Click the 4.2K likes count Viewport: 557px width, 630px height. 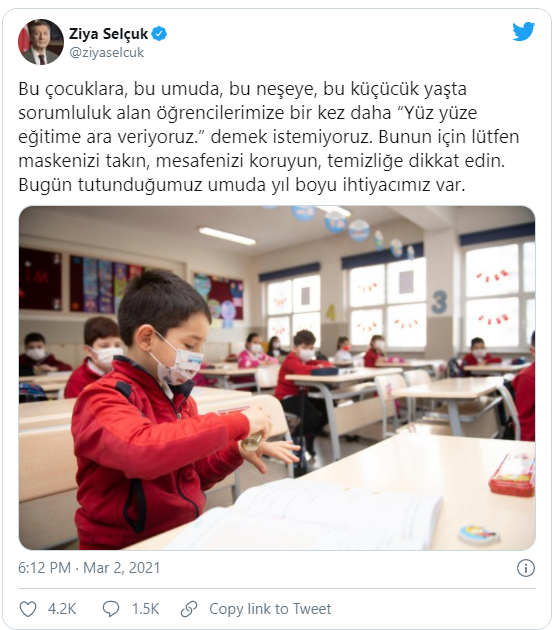point(62,609)
